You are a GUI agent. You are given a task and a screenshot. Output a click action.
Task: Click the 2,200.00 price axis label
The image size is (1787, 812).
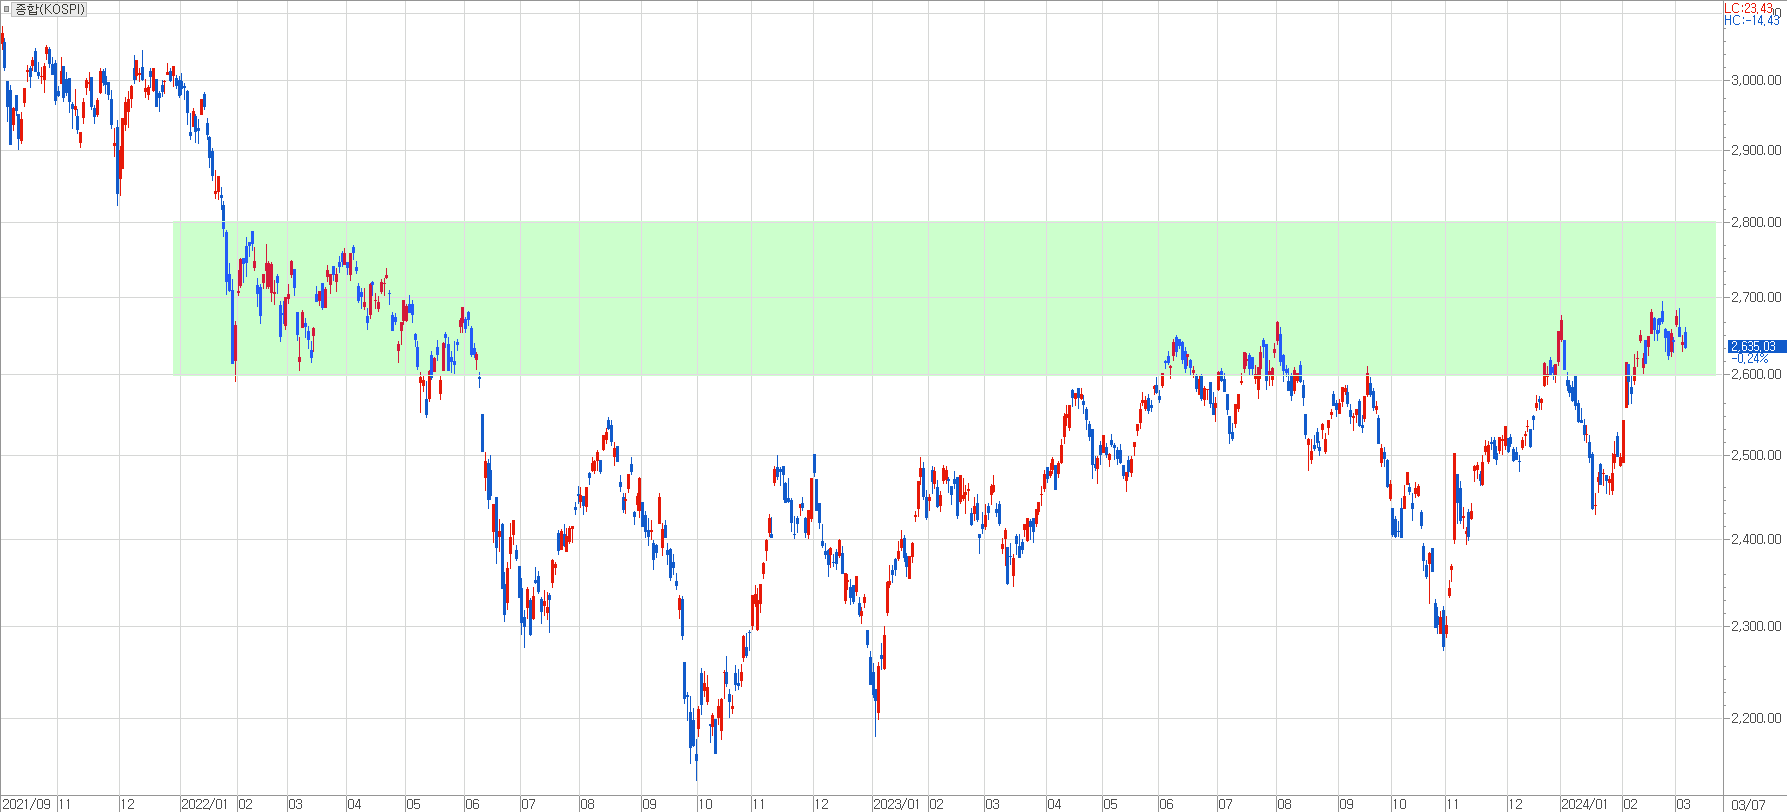tap(1755, 718)
